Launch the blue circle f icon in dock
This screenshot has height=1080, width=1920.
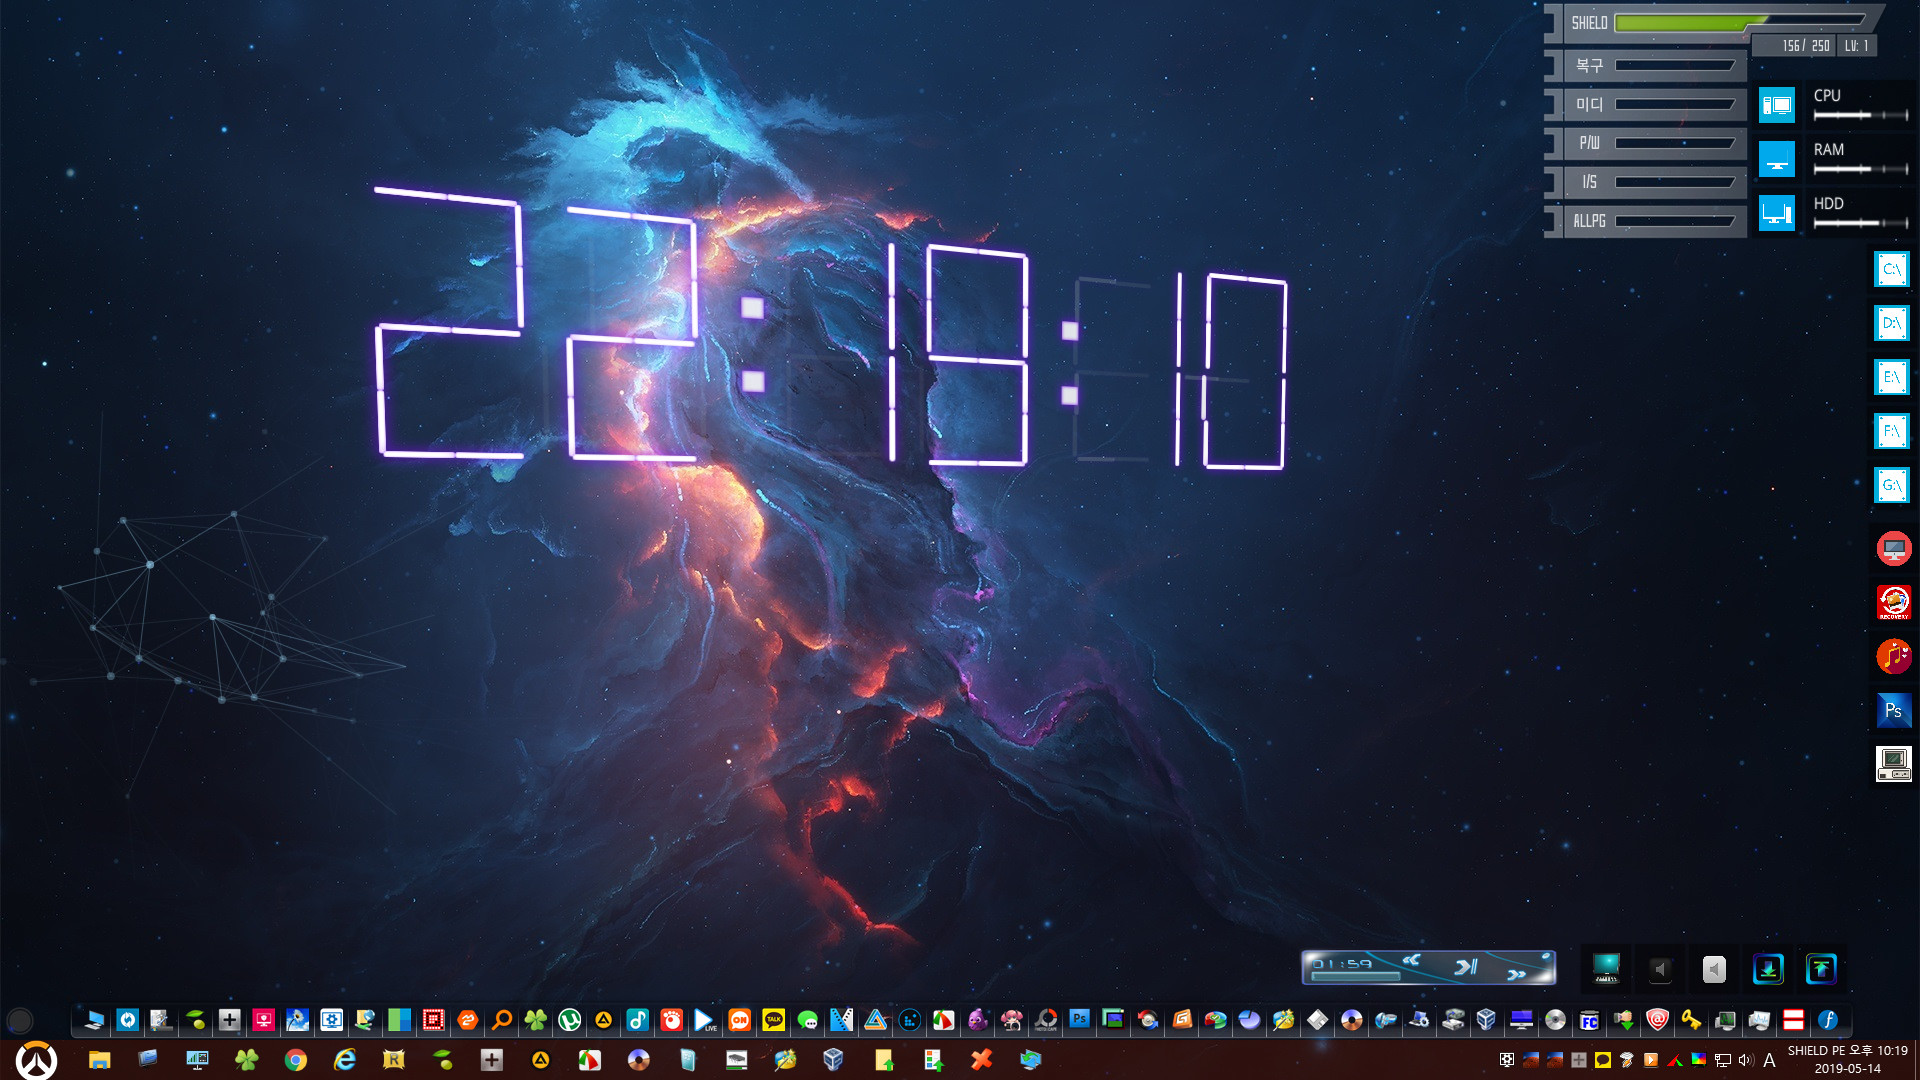click(1827, 1020)
